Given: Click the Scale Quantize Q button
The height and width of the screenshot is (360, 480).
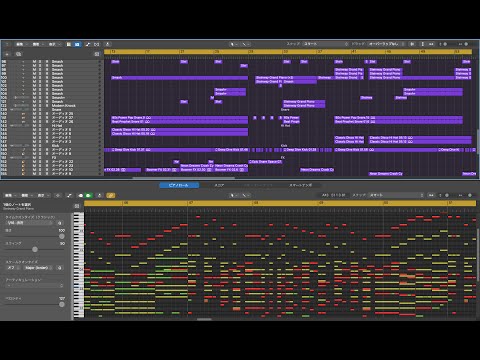Looking at the screenshot, I should point(60,268).
